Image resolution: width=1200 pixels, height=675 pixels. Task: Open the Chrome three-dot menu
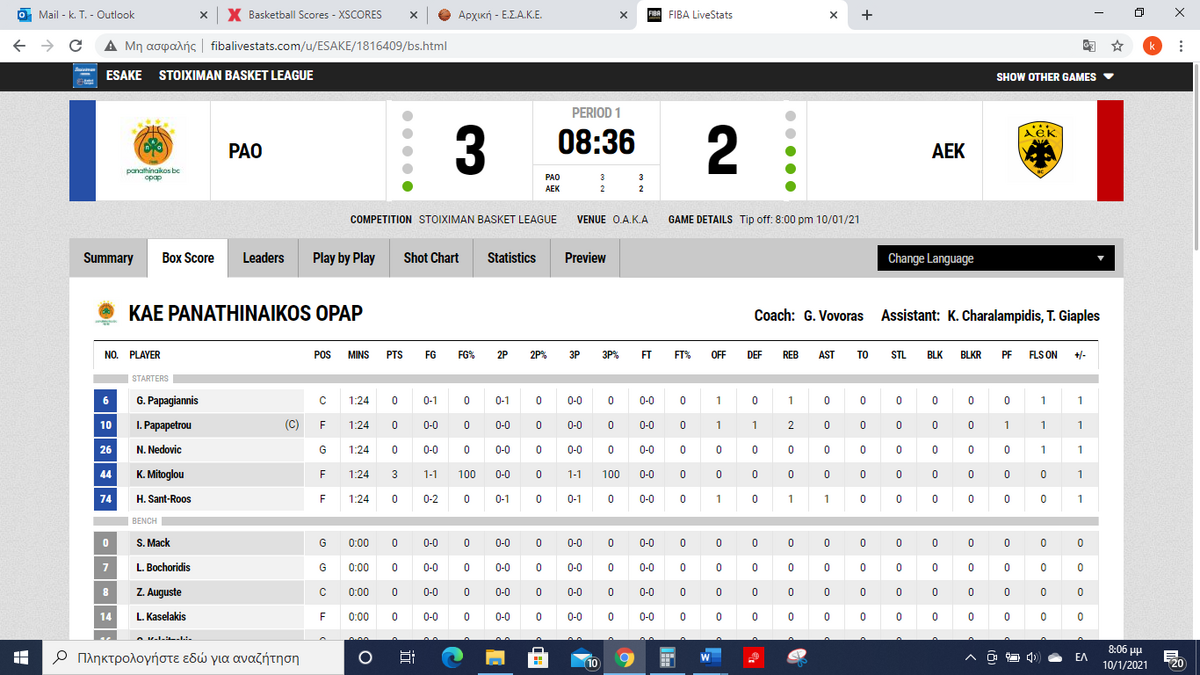(1183, 46)
